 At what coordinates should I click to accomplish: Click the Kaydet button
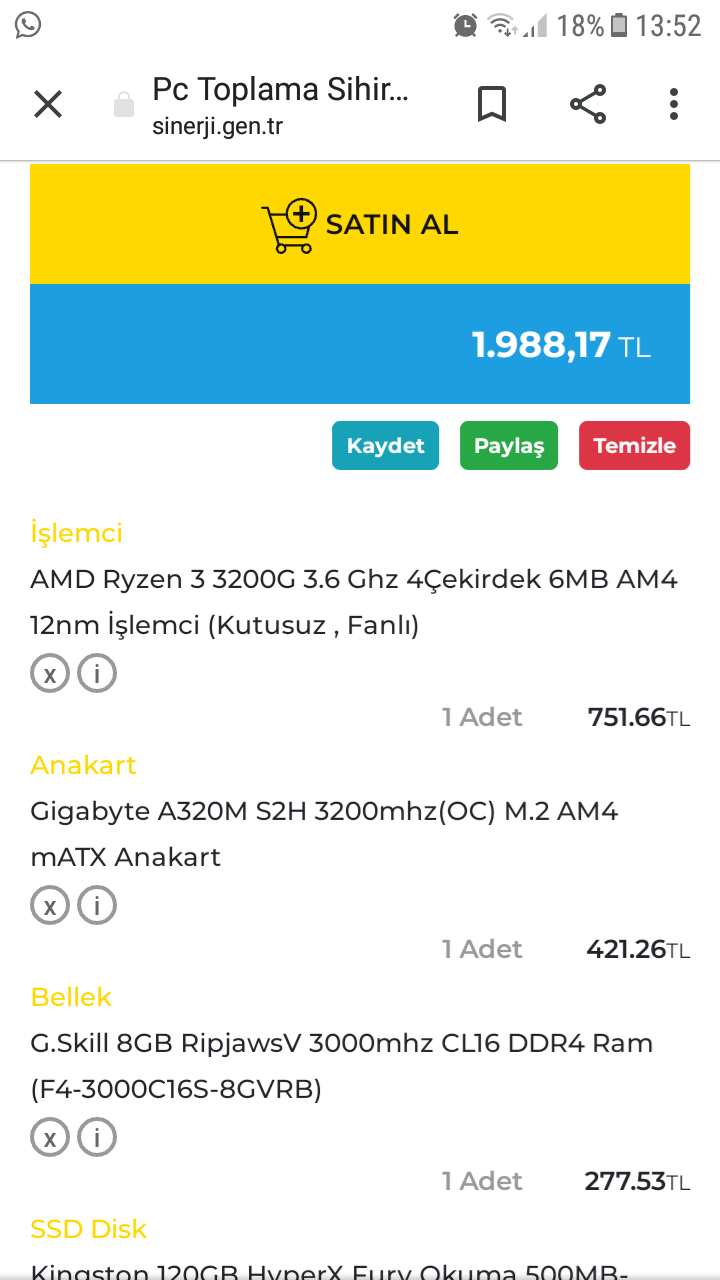click(x=385, y=446)
